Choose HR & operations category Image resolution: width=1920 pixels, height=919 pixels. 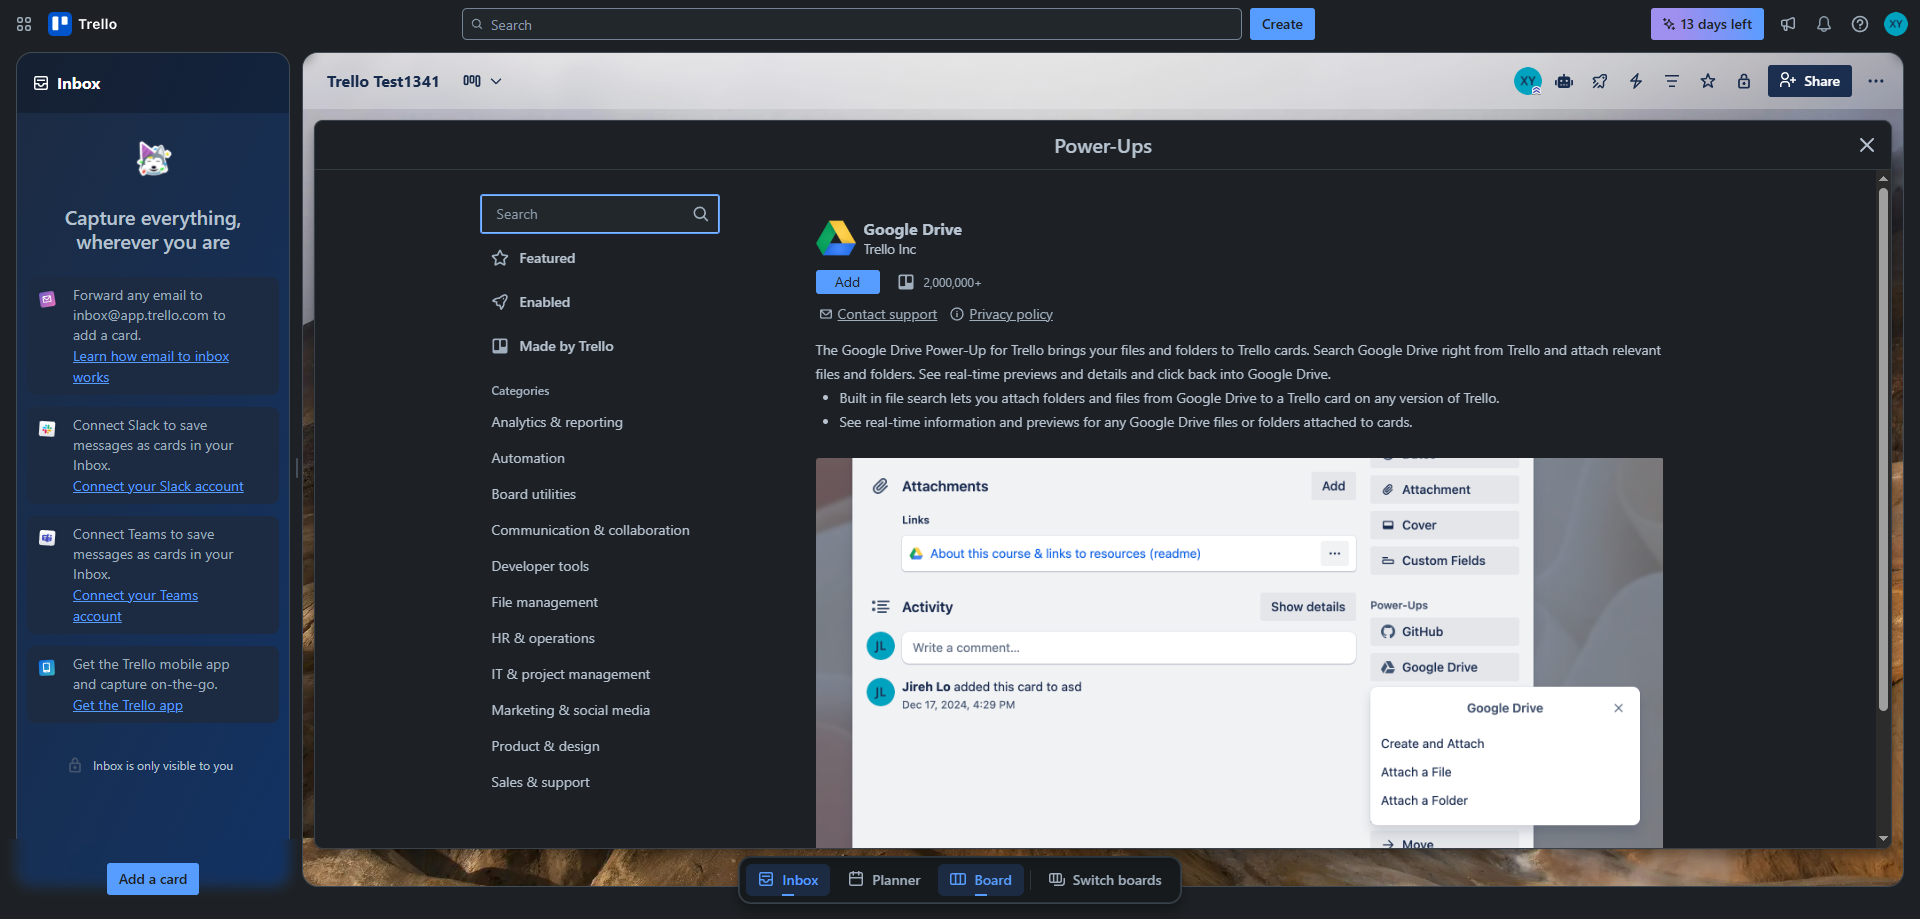(543, 638)
